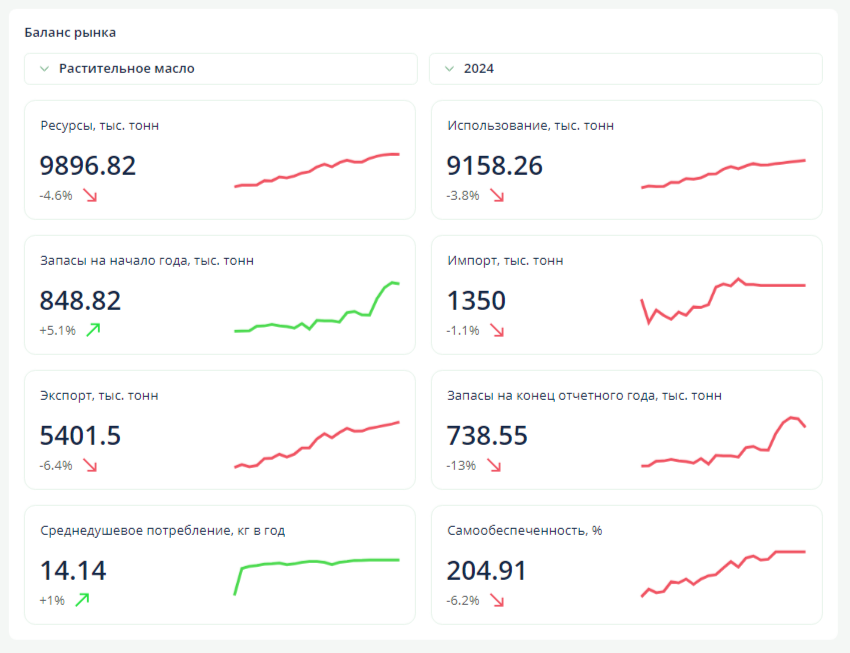
Task: Click the red down arrow under Экспорт
Action: (90, 465)
